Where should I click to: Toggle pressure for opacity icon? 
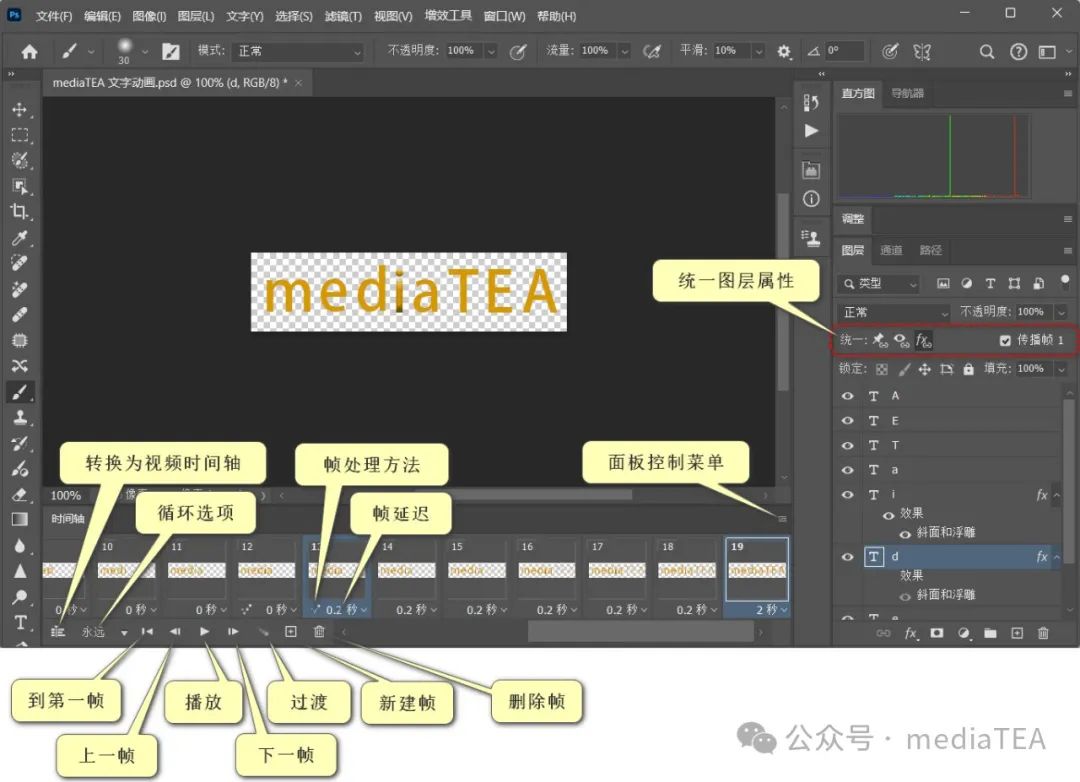pyautogui.click(x=518, y=52)
